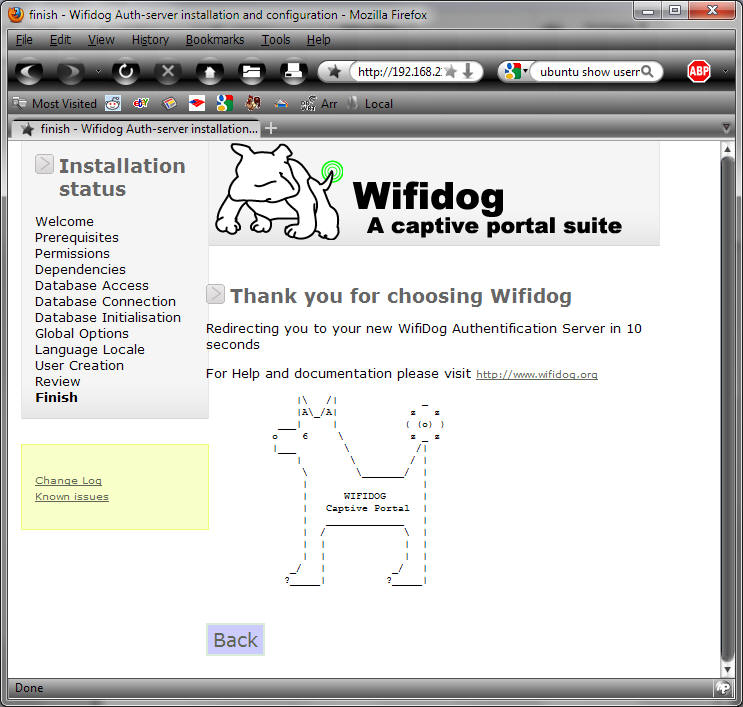Open the Arr bookmark
743x707 pixels.
pos(319,103)
